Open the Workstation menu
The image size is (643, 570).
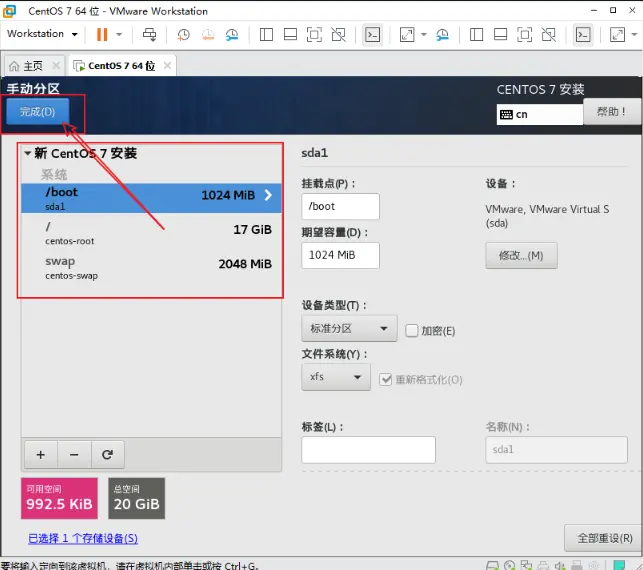pyautogui.click(x=42, y=33)
